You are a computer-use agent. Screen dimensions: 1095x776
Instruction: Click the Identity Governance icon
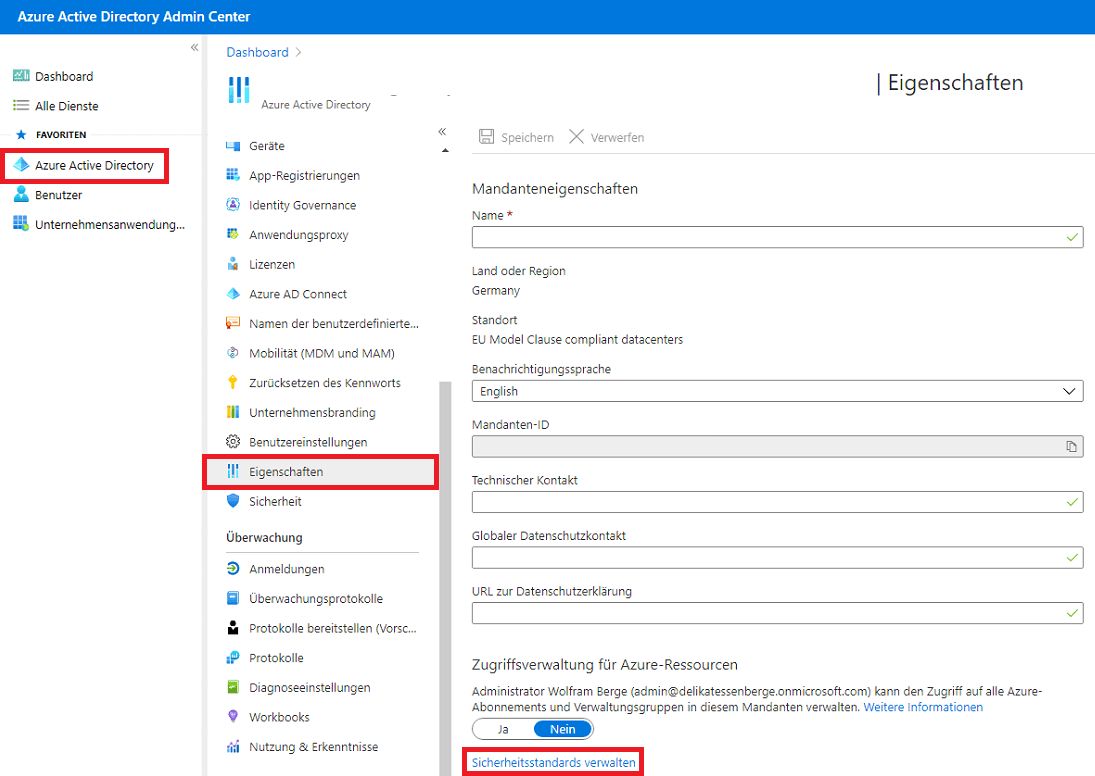point(233,205)
